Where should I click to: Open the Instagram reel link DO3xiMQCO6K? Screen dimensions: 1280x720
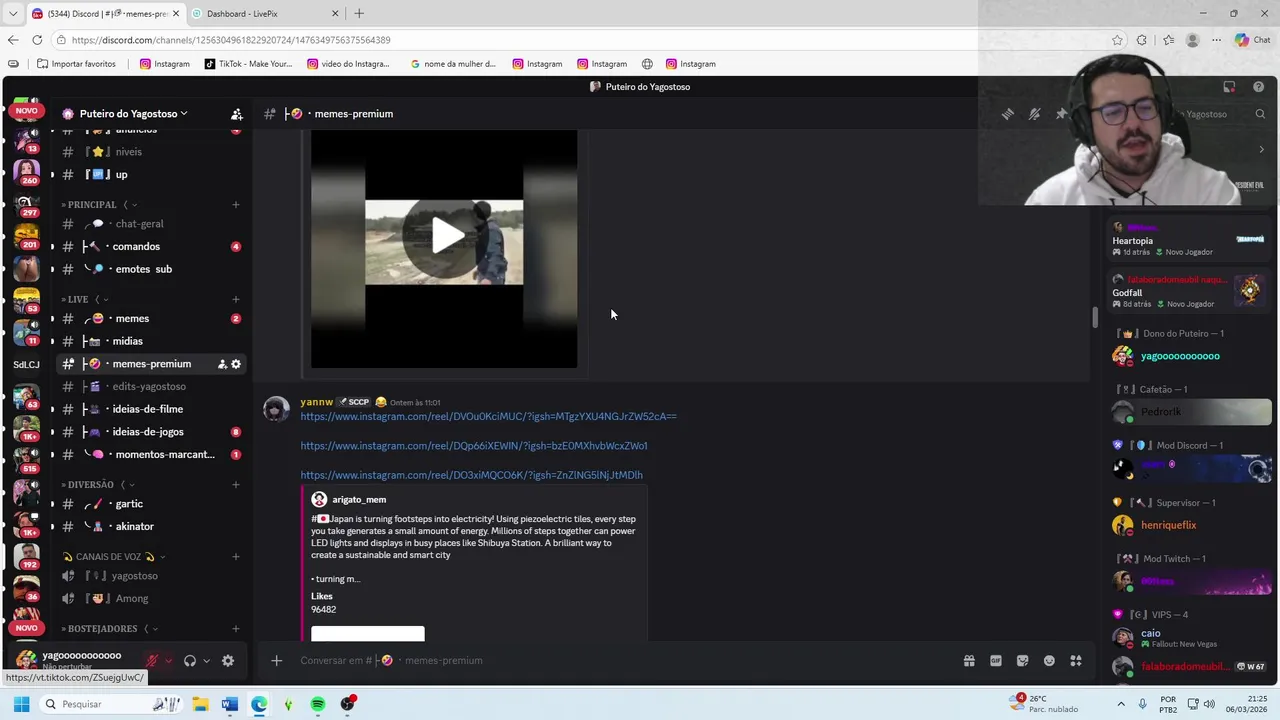471,475
